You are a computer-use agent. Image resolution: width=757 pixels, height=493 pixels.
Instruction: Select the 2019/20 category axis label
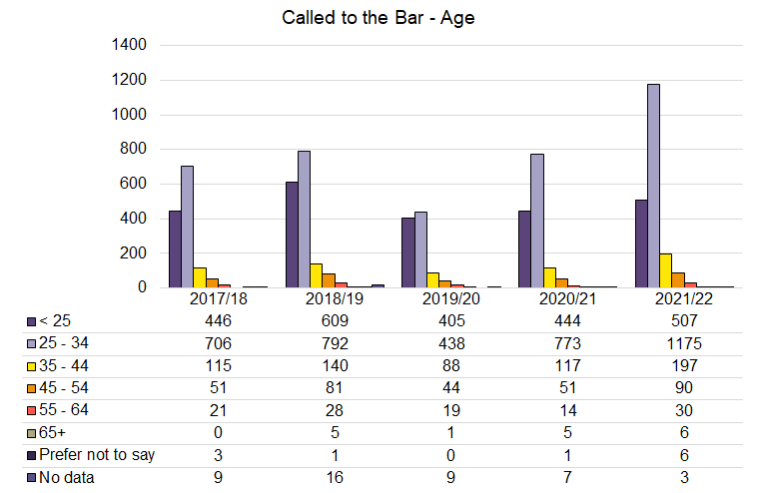pyautogui.click(x=451, y=299)
